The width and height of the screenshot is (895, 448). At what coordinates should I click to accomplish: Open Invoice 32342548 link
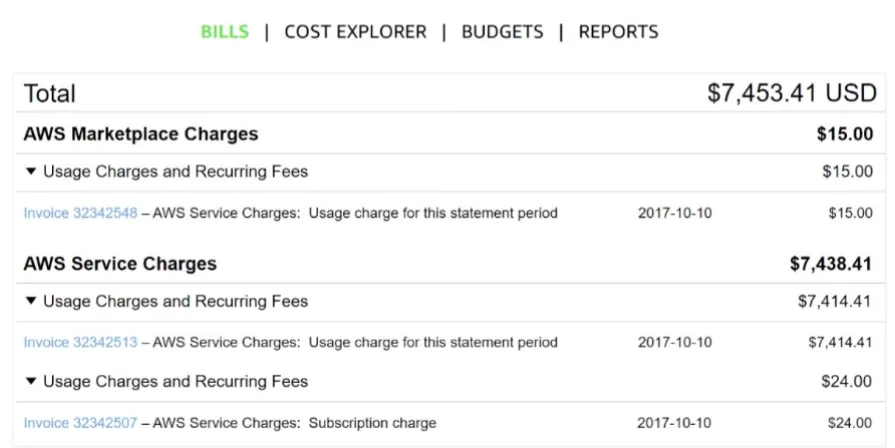tap(80, 213)
